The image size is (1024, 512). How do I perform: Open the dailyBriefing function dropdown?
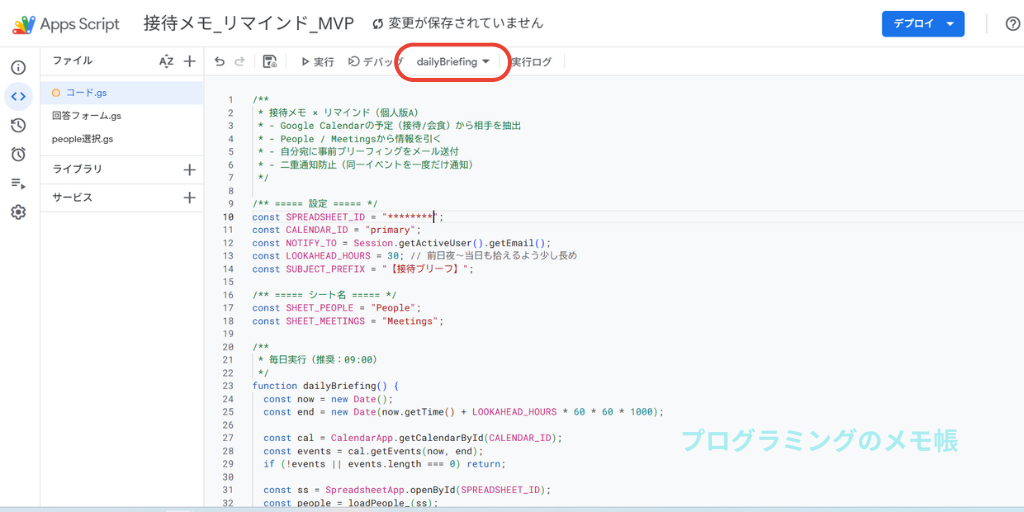453,62
